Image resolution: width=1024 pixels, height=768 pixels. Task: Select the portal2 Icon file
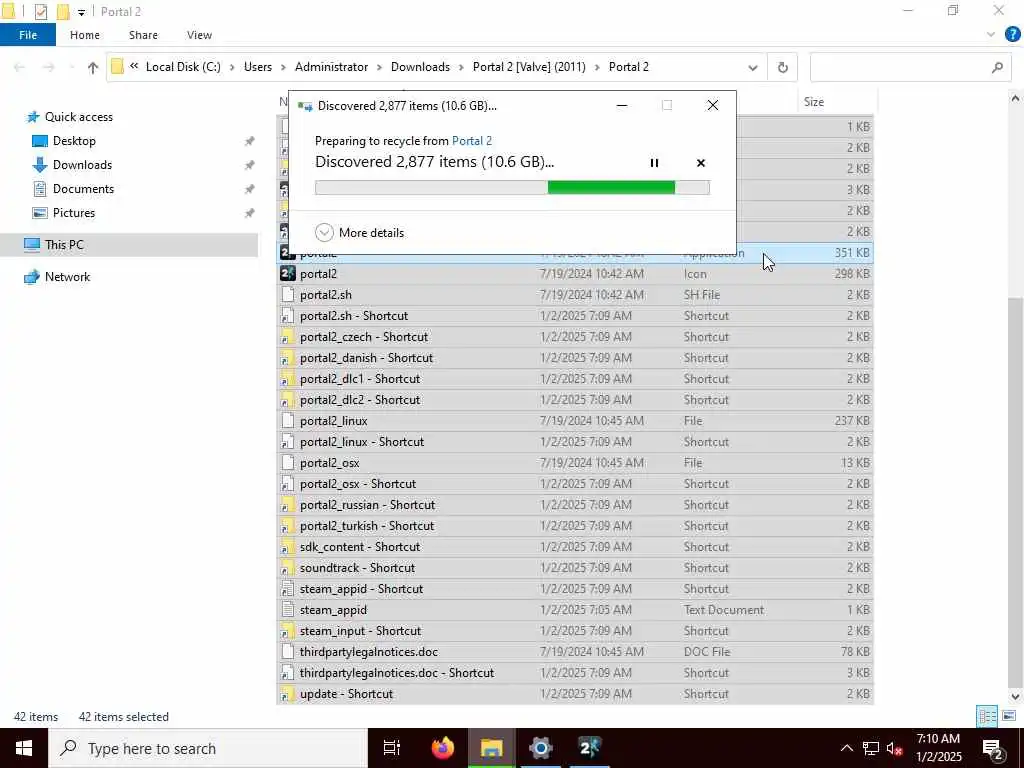[575, 274]
